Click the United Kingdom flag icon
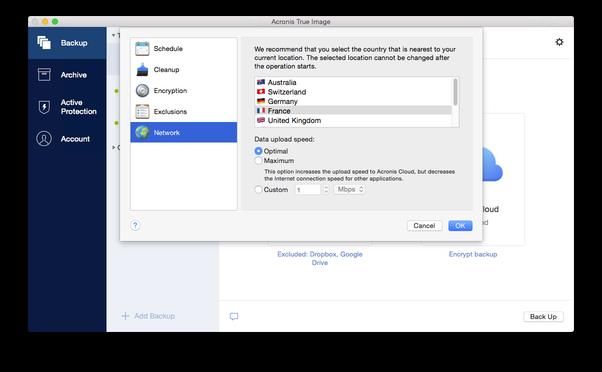This screenshot has height=372, width=602. point(261,120)
